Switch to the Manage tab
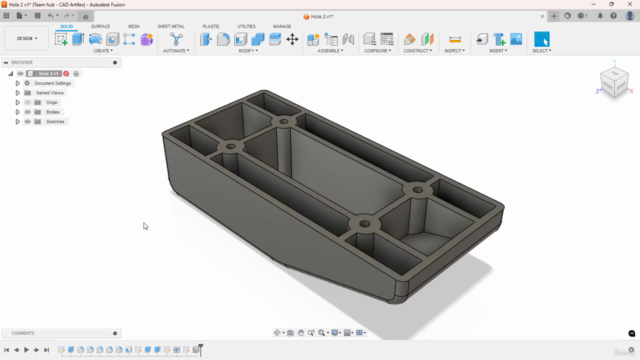This screenshot has height=360, width=640. tap(282, 26)
